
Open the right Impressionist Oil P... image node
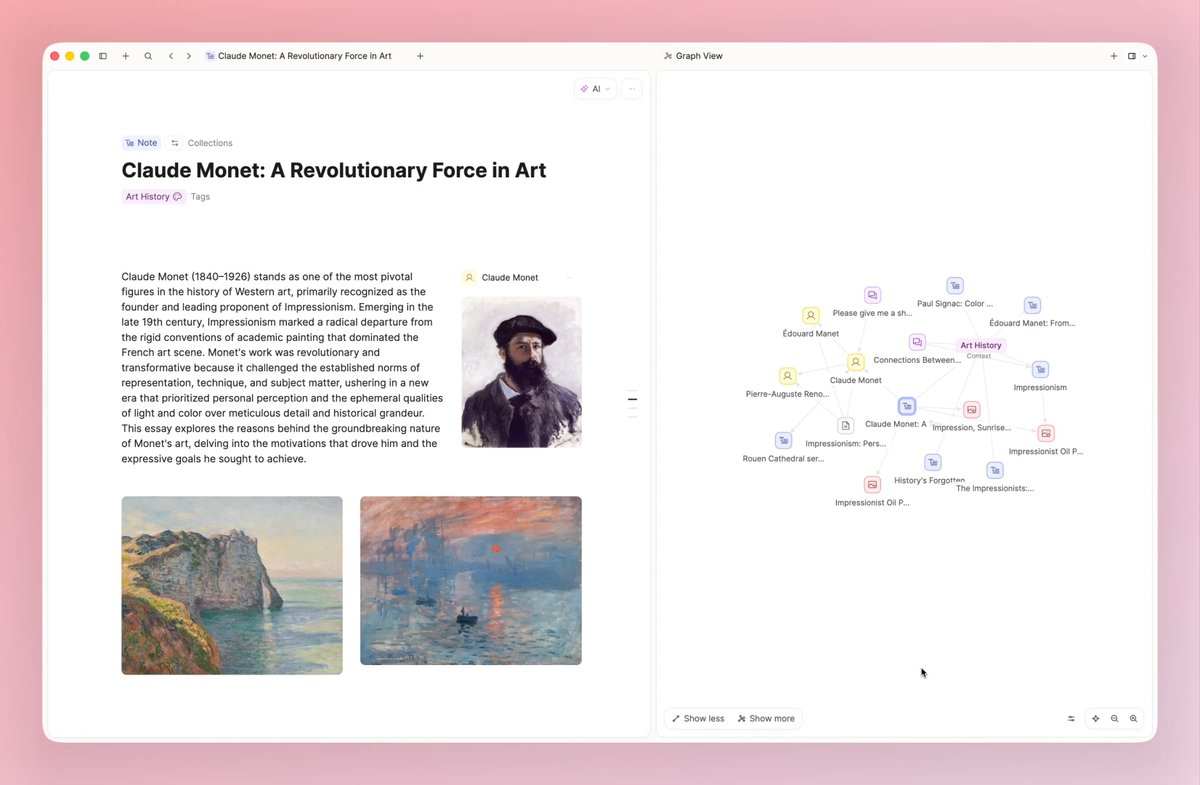(1046, 433)
